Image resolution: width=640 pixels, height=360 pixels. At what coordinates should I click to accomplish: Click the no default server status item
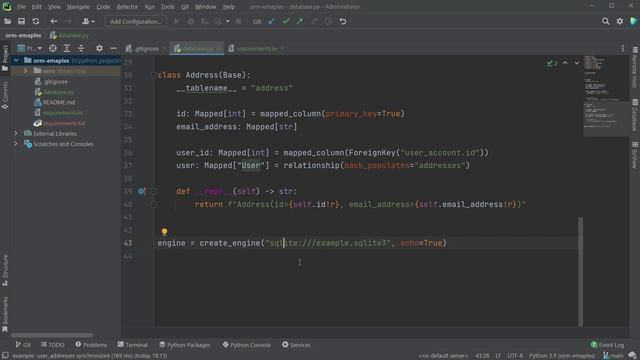pos(444,356)
